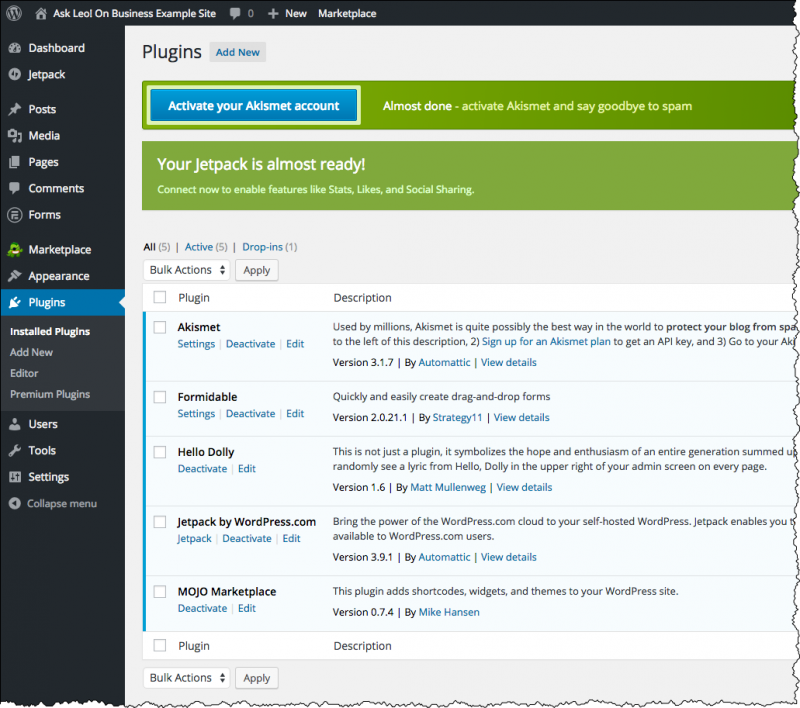Click the home icon beside site name

click(41, 13)
